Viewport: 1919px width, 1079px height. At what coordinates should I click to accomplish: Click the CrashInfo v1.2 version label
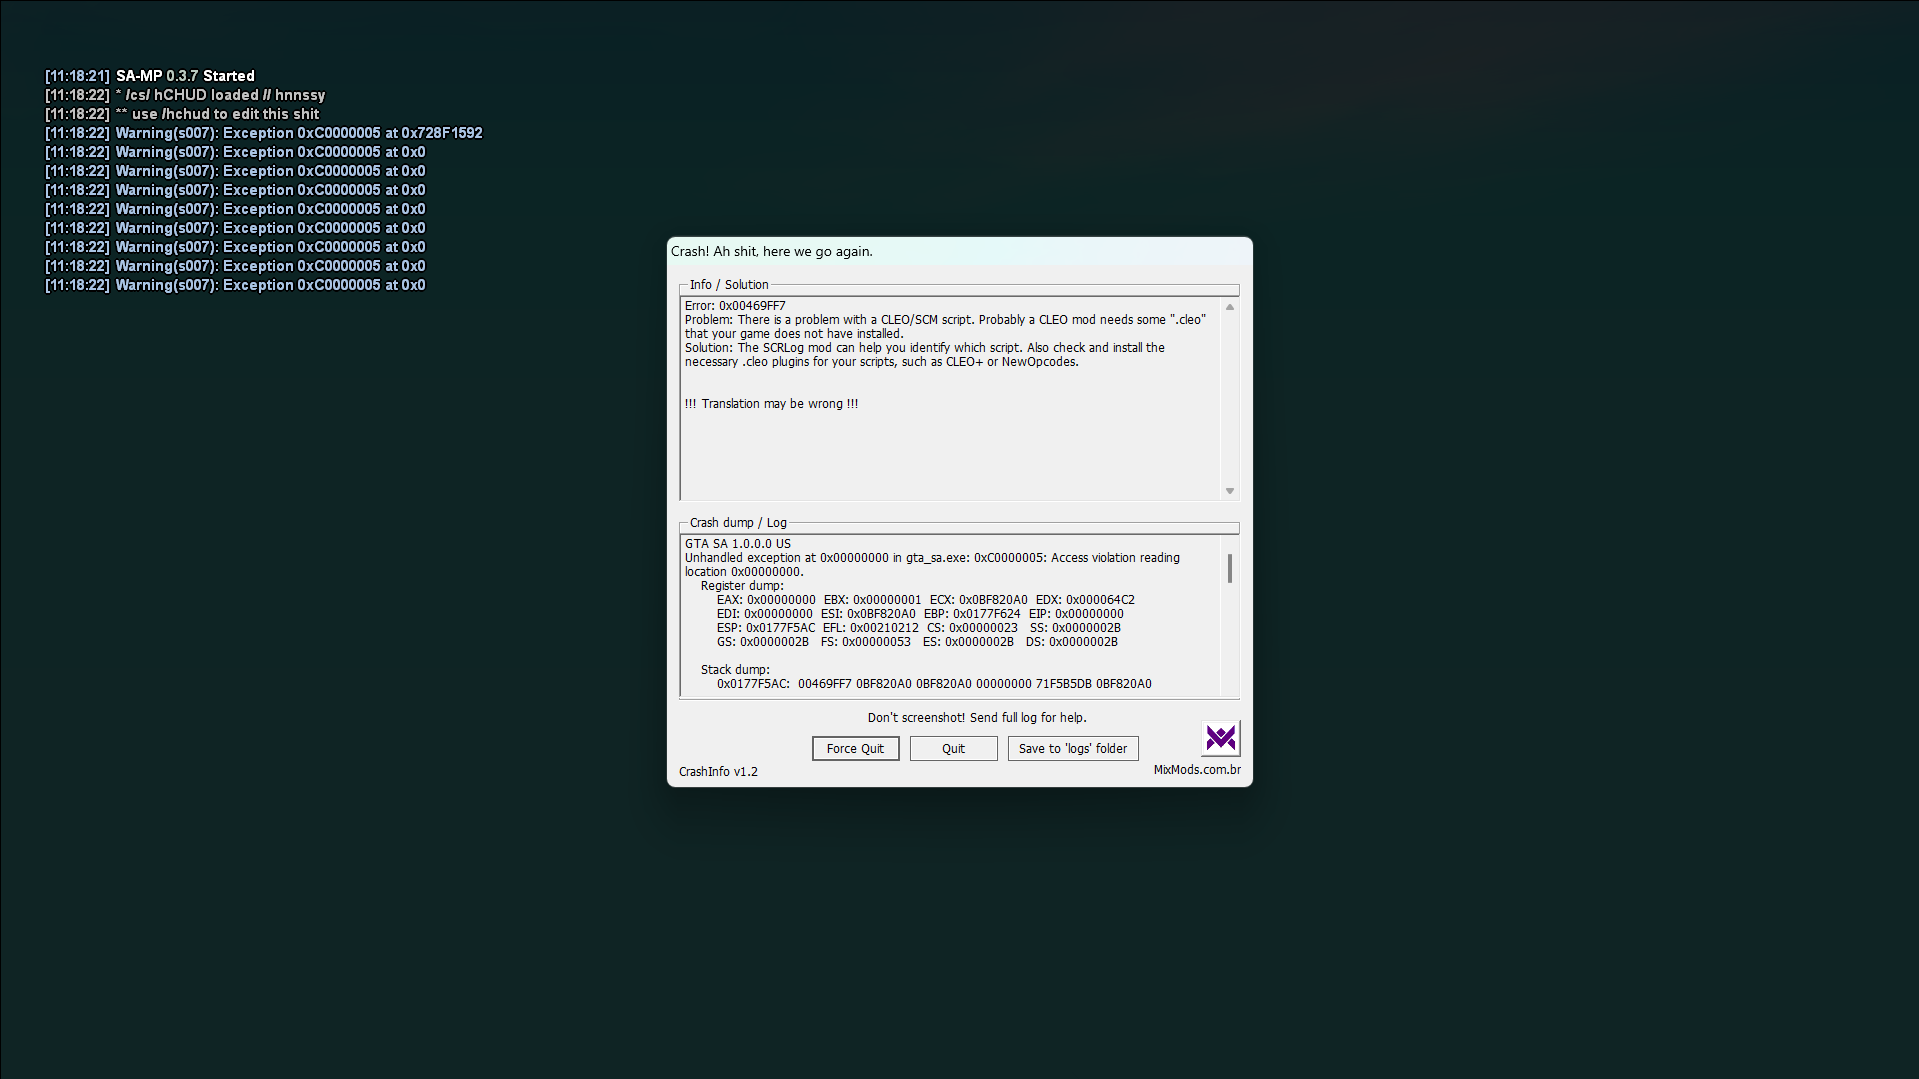pyautogui.click(x=718, y=772)
